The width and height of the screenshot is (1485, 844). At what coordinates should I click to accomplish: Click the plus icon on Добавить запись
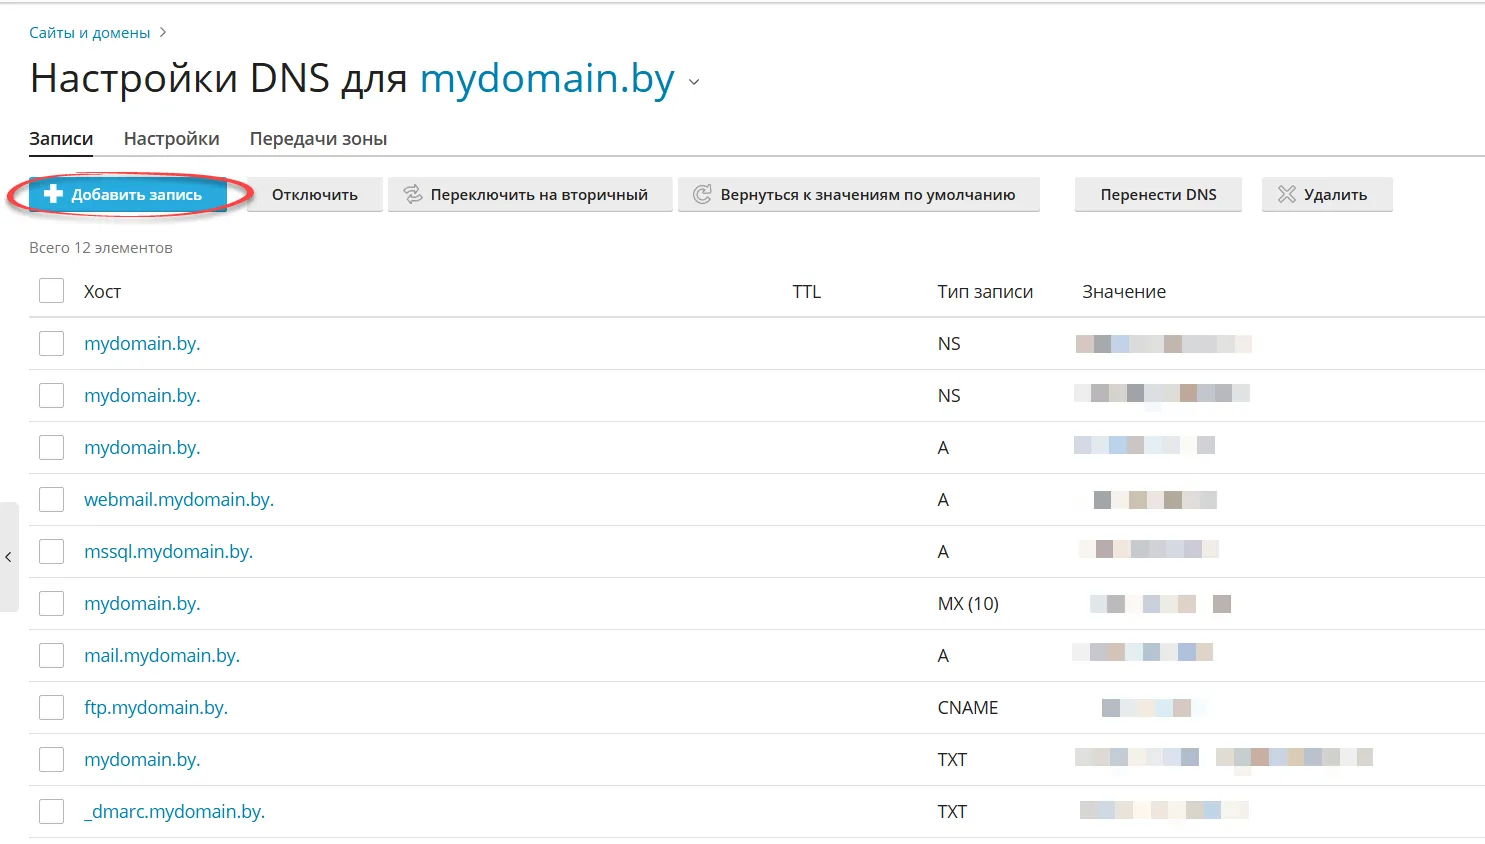(54, 194)
